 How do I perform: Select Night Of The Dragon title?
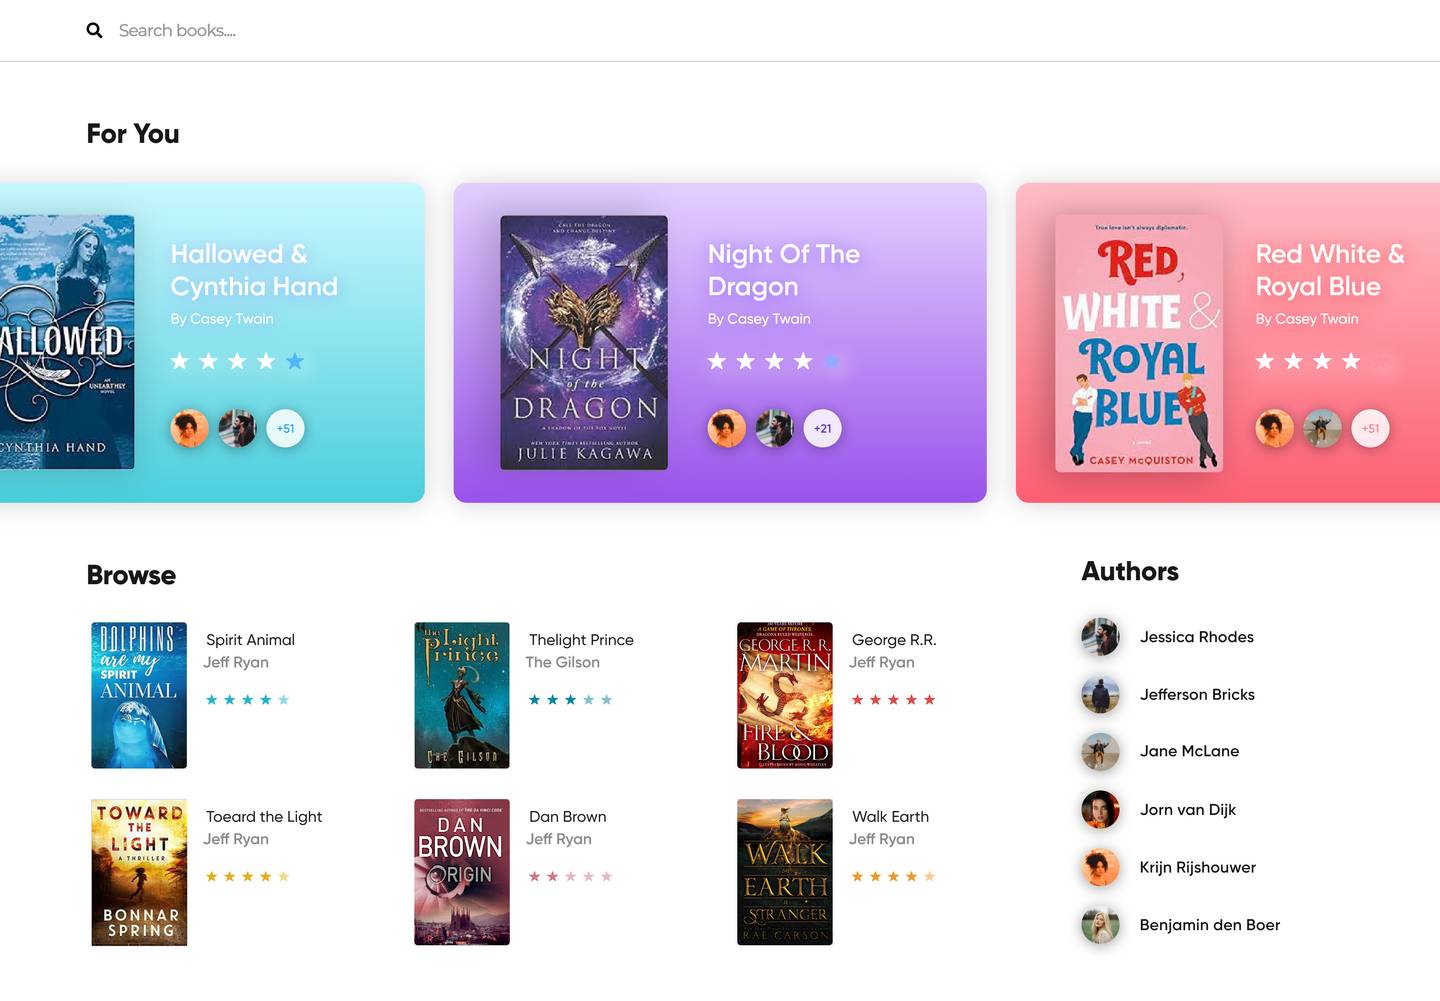(784, 270)
